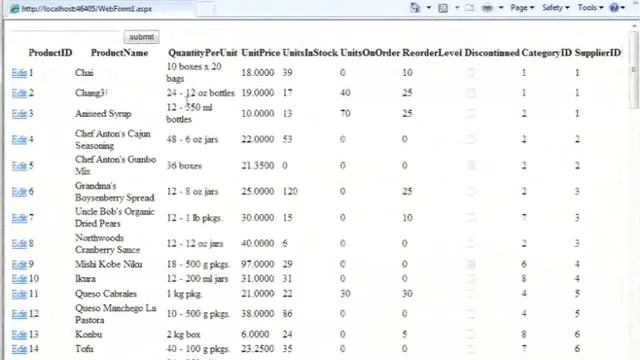Open the Page menu
This screenshot has width=640, height=360.
point(522,8)
